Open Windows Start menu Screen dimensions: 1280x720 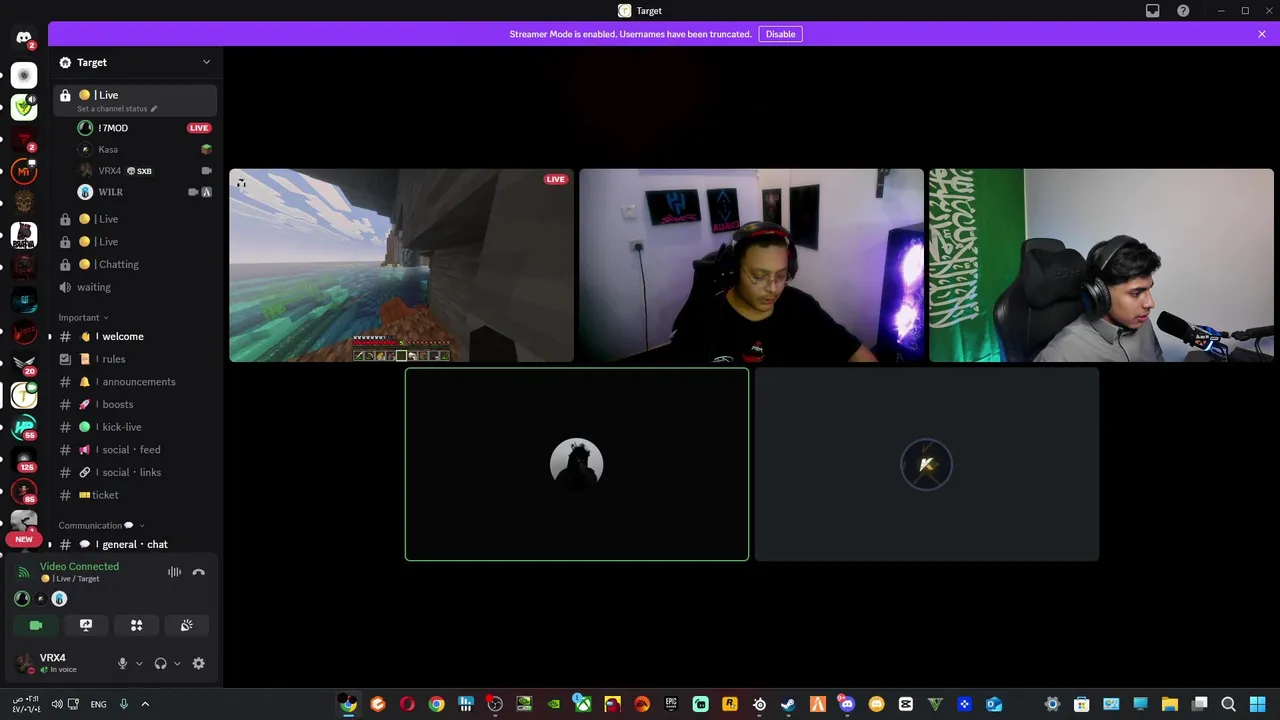click(x=1258, y=704)
